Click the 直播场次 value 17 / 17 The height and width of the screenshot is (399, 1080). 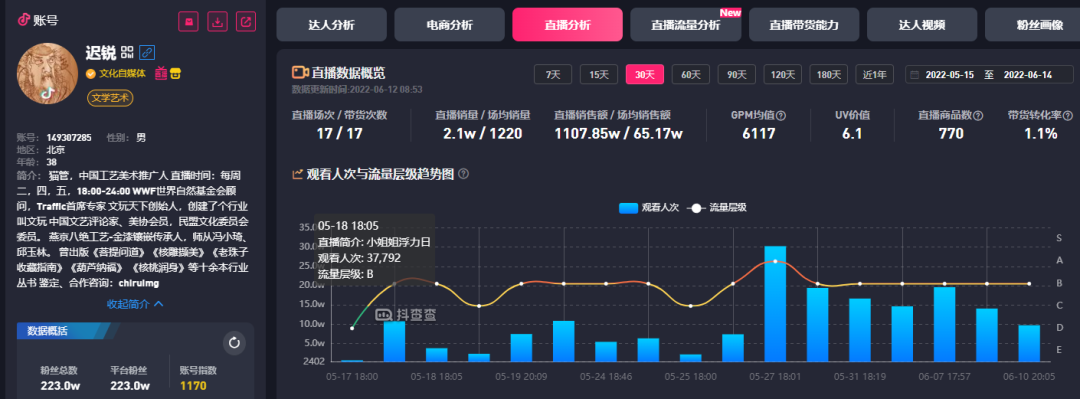339,134
